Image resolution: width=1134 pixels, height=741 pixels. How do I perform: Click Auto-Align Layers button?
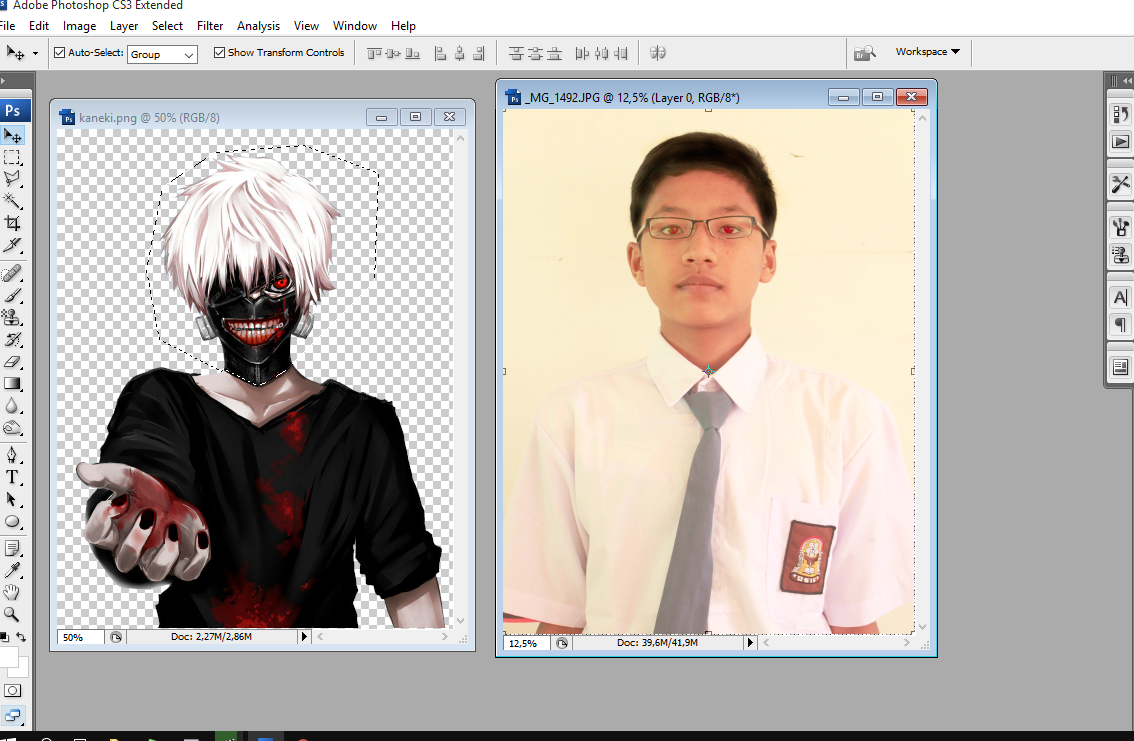[x=657, y=53]
